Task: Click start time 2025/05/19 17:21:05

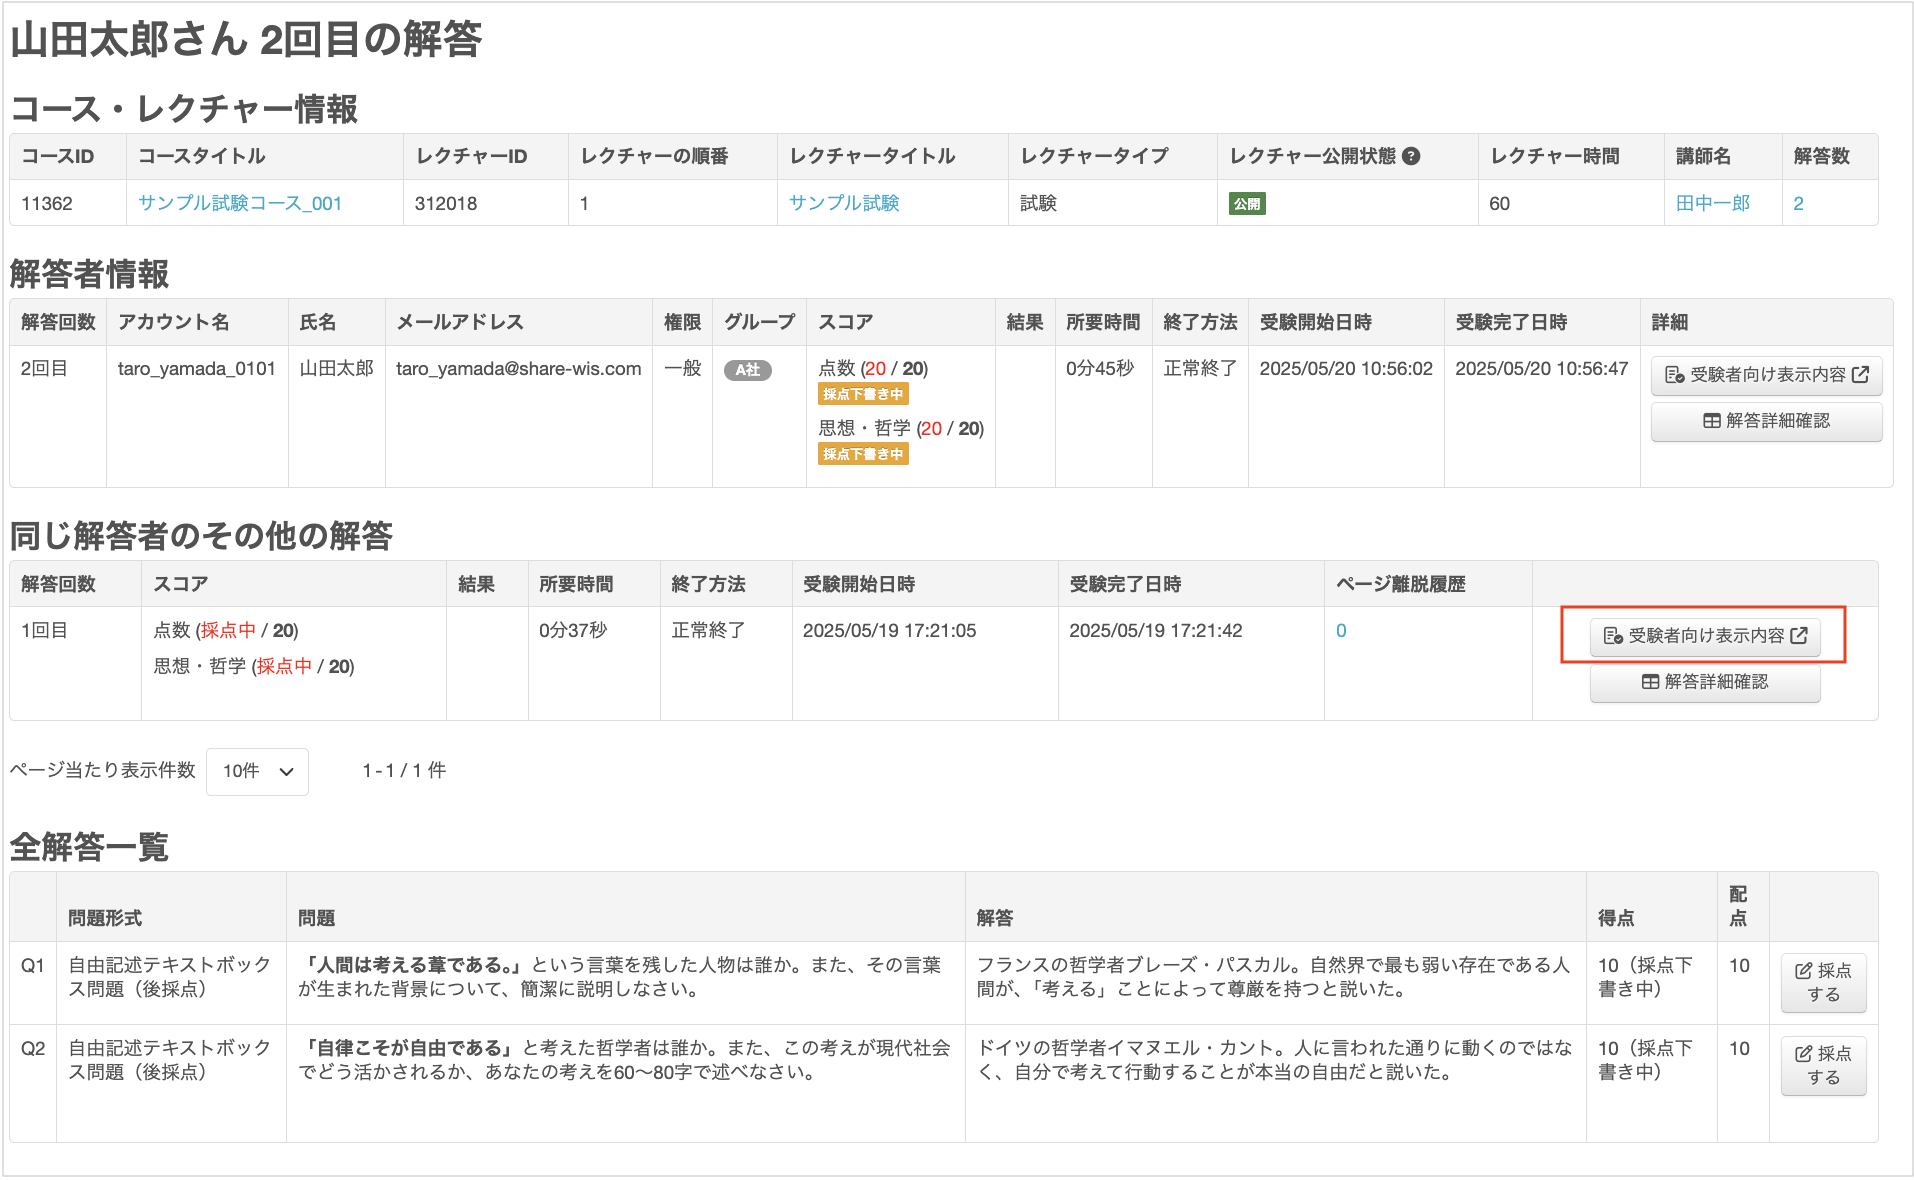Action: pyautogui.click(x=890, y=631)
